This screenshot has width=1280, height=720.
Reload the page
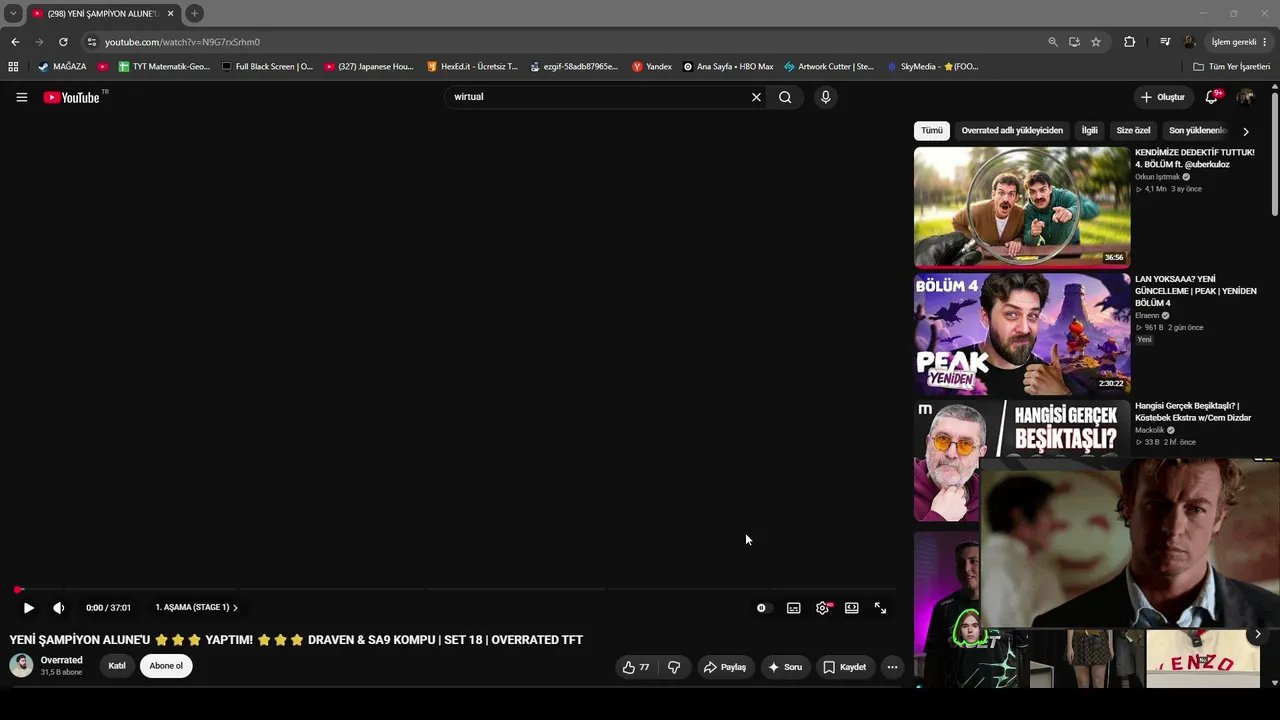[x=63, y=42]
